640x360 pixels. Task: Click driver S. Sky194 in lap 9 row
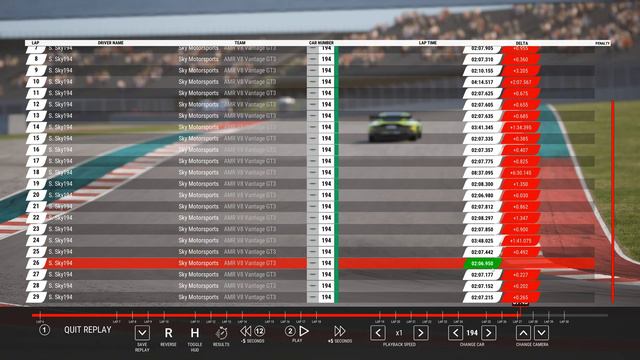[x=60, y=71]
